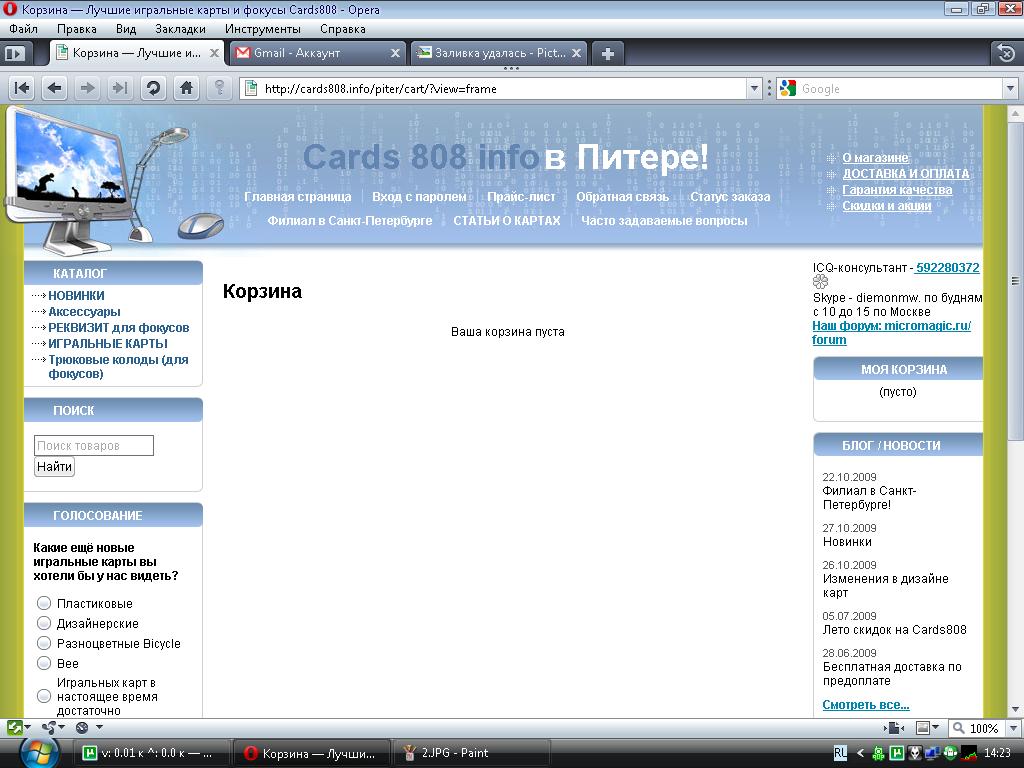Click the Fast Forward navigation button
The width and height of the screenshot is (1024, 768).
pyautogui.click(x=120, y=88)
